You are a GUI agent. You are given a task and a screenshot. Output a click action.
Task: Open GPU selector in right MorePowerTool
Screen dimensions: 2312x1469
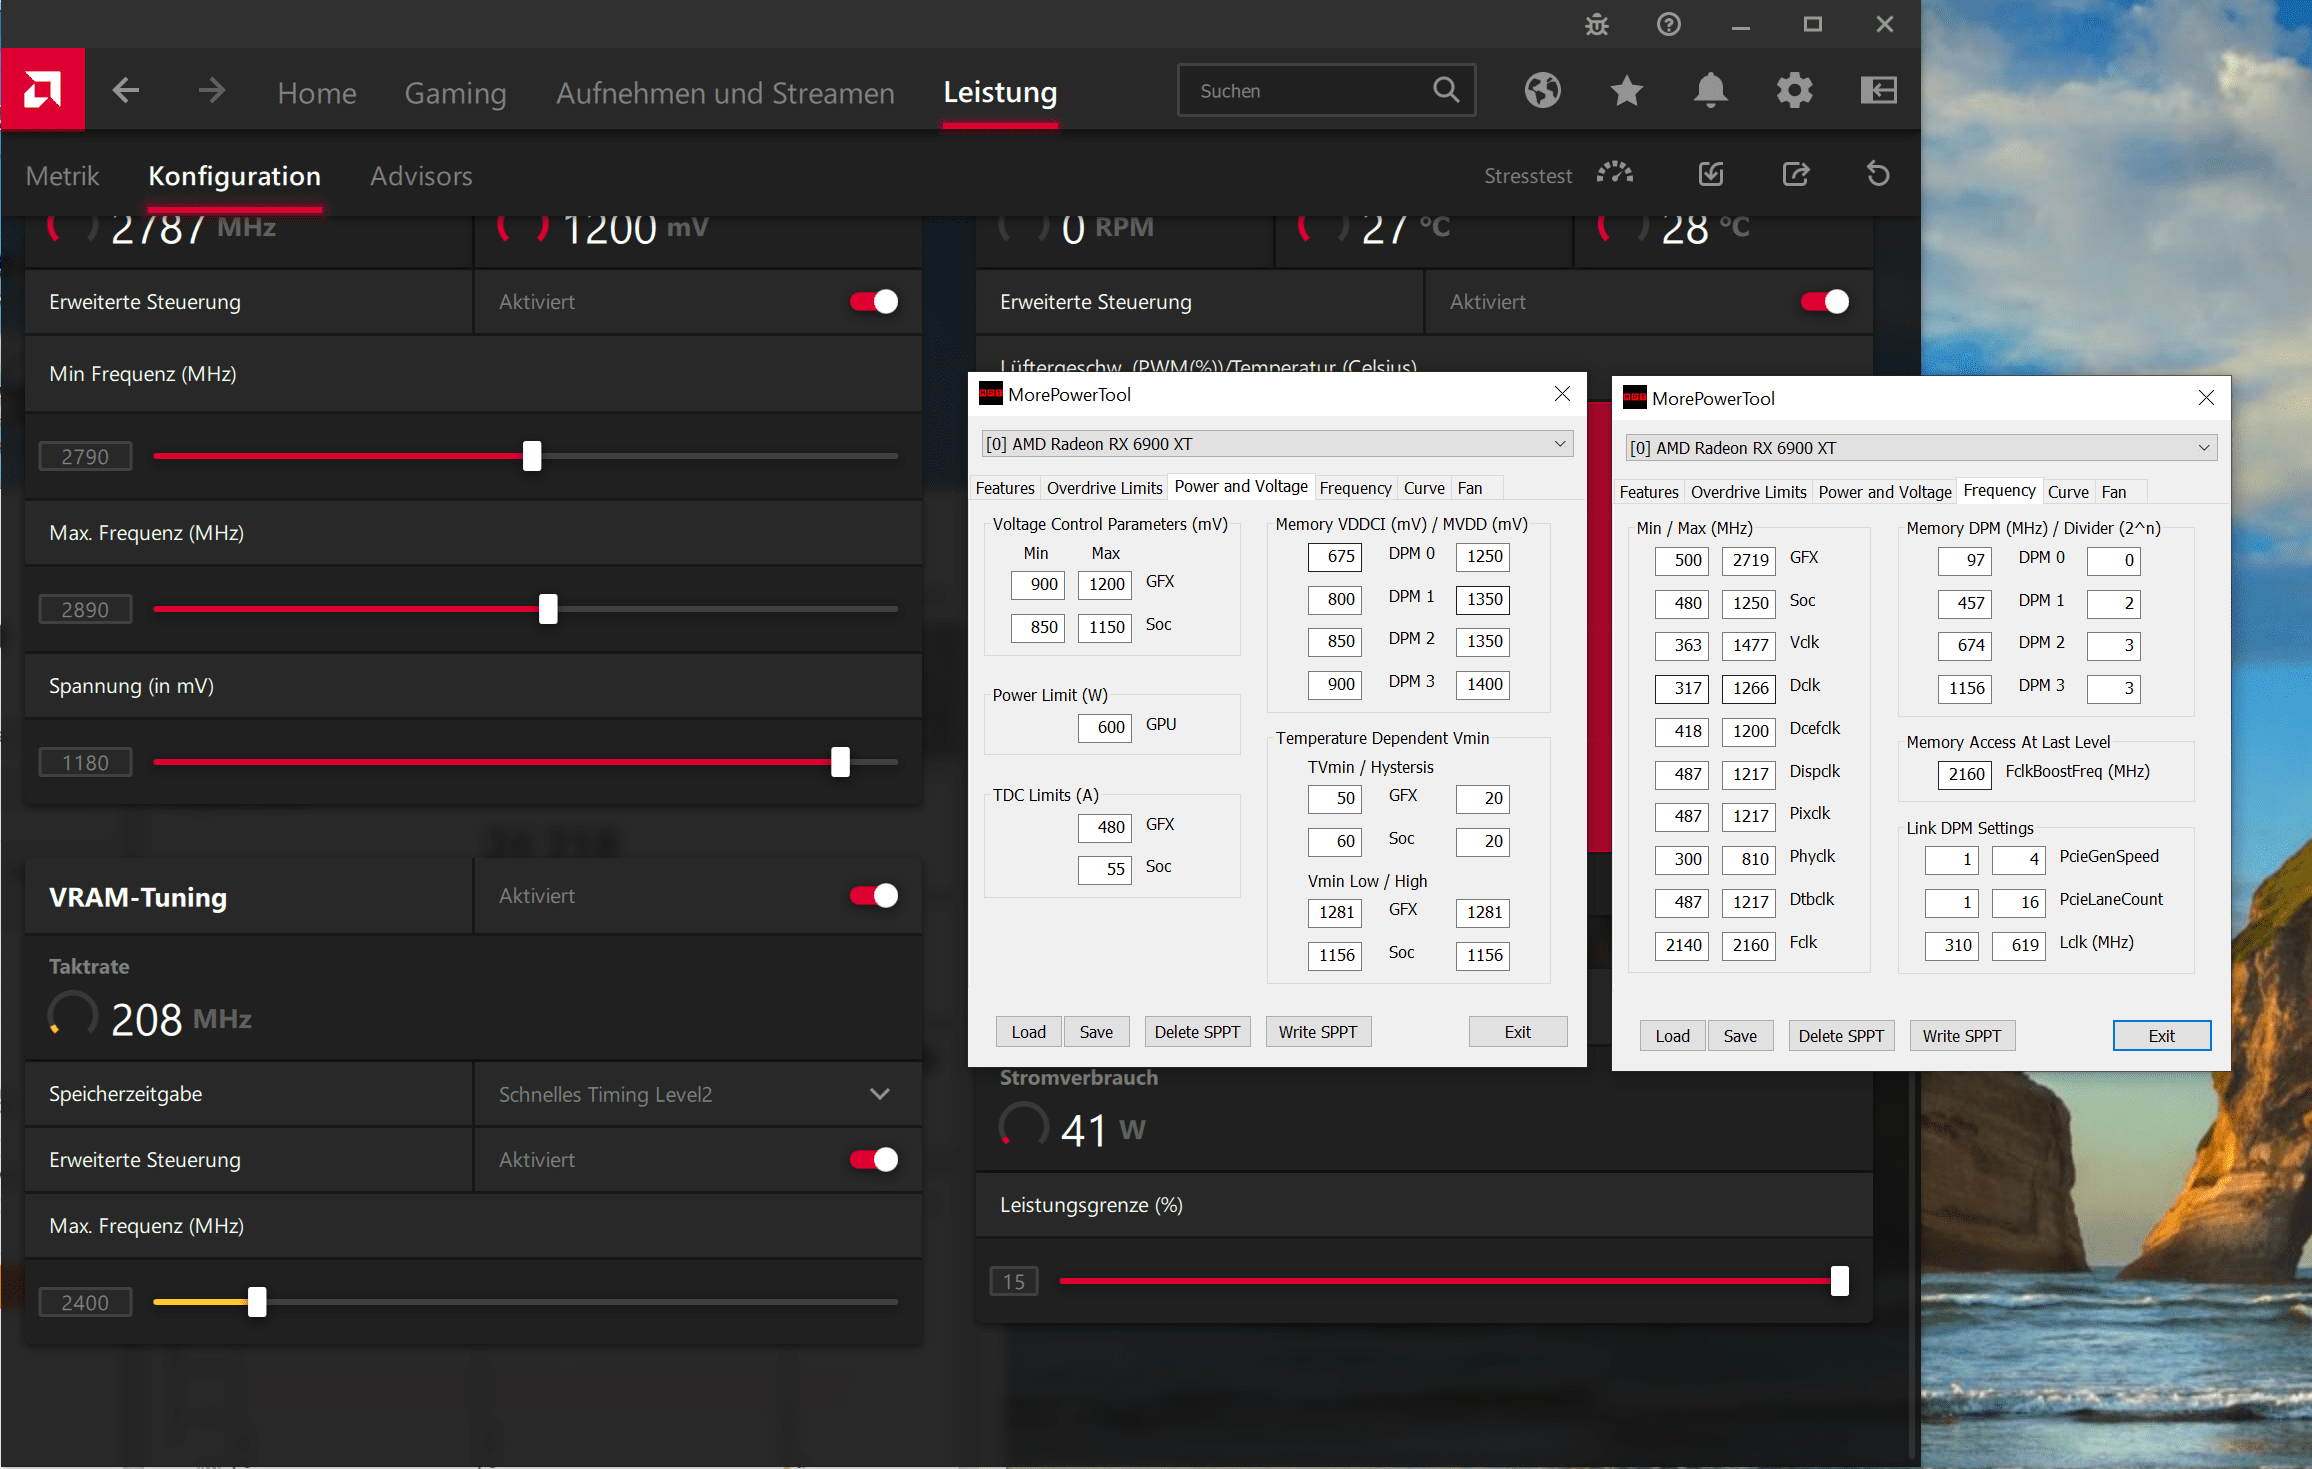1920,448
